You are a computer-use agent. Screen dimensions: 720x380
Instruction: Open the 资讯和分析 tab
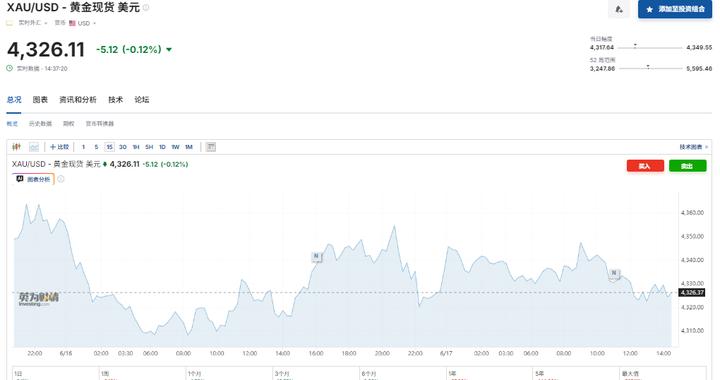[78, 100]
